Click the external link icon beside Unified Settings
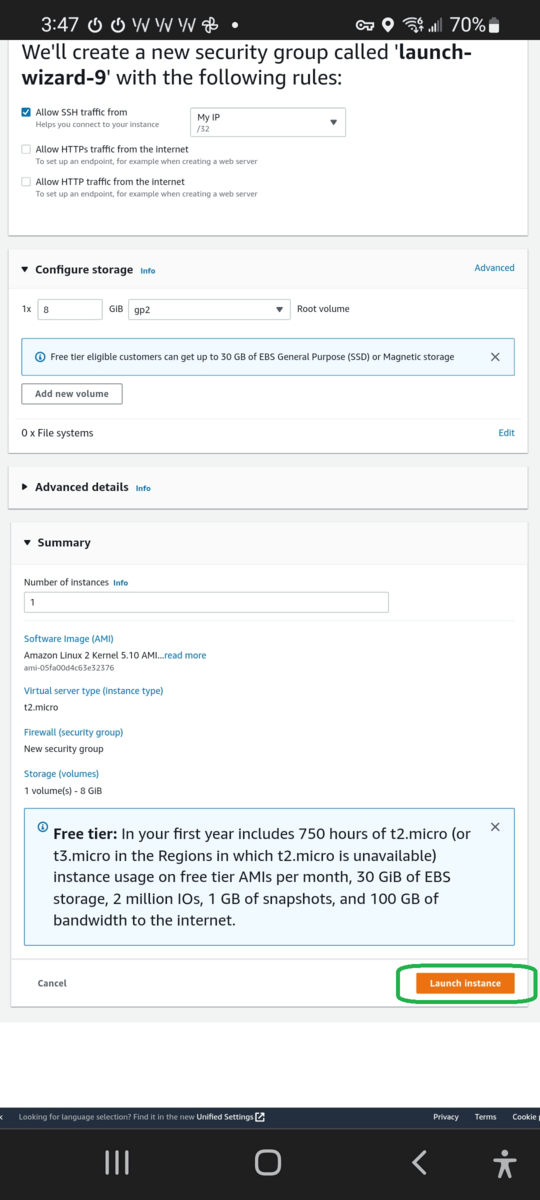The image size is (540, 1200). (x=260, y=1117)
